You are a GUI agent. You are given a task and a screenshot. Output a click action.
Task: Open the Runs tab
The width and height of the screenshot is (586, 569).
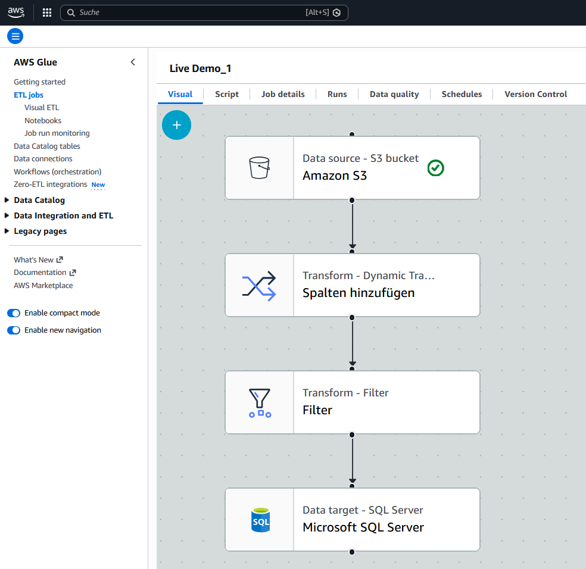[337, 94]
